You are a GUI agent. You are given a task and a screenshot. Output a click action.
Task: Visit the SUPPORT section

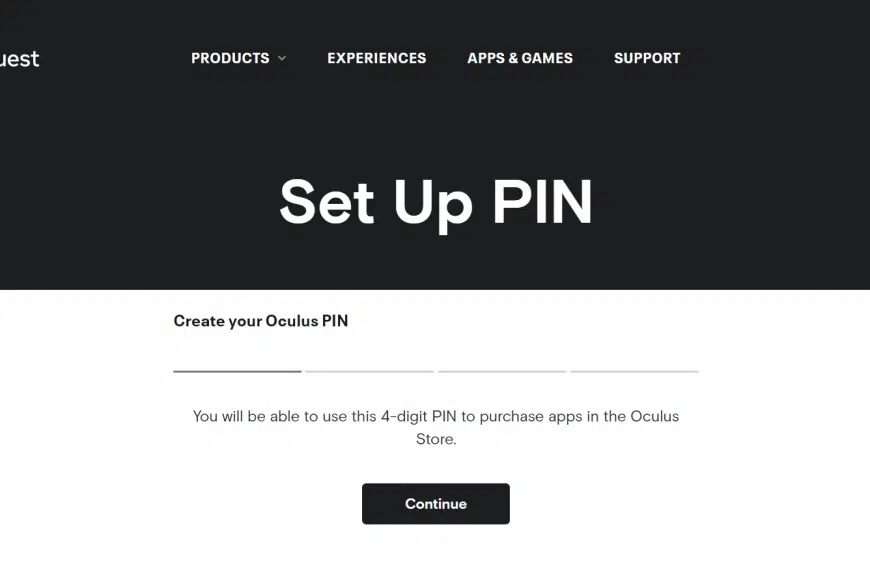pos(647,58)
